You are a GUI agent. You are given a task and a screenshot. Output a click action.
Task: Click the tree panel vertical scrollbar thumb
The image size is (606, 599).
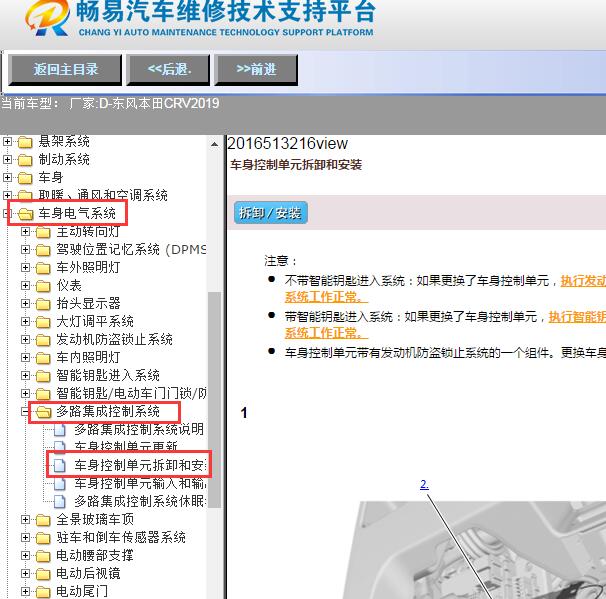pos(214,400)
